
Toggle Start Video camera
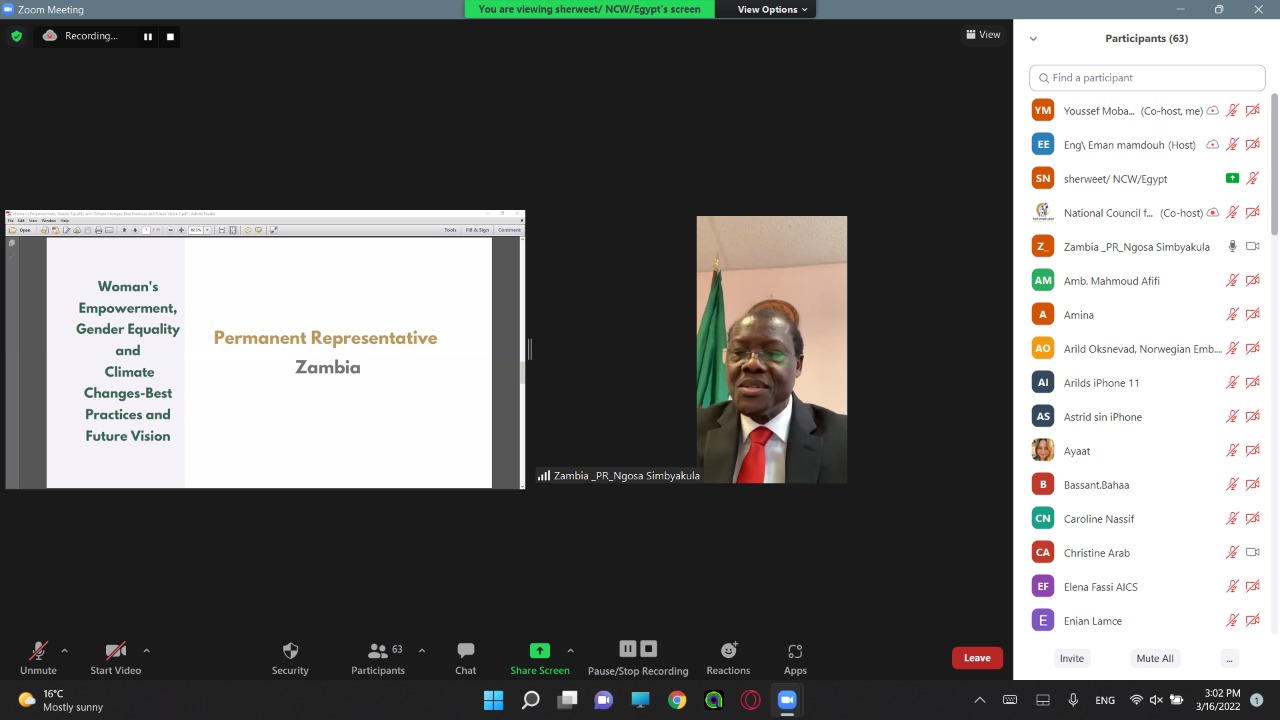click(x=115, y=657)
